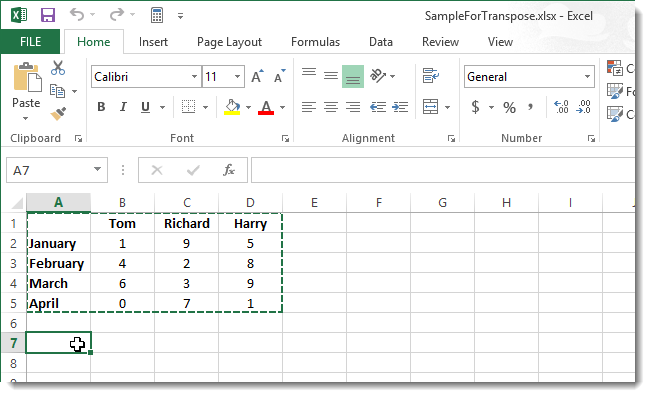
Task: Click the Insert Function fx icon
Action: pyautogui.click(x=229, y=170)
